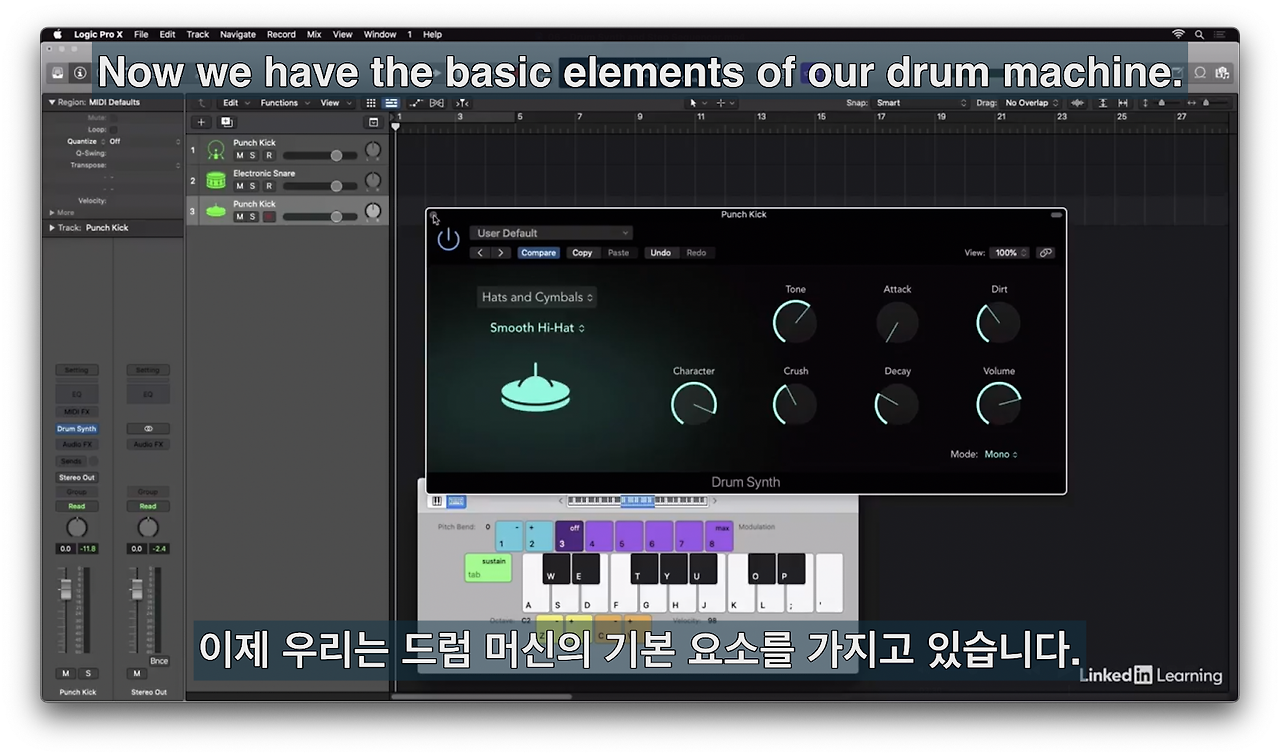This screenshot has height=756, width=1280.
Task: Record-enable the Electronic Snare track
Action: click(268, 186)
